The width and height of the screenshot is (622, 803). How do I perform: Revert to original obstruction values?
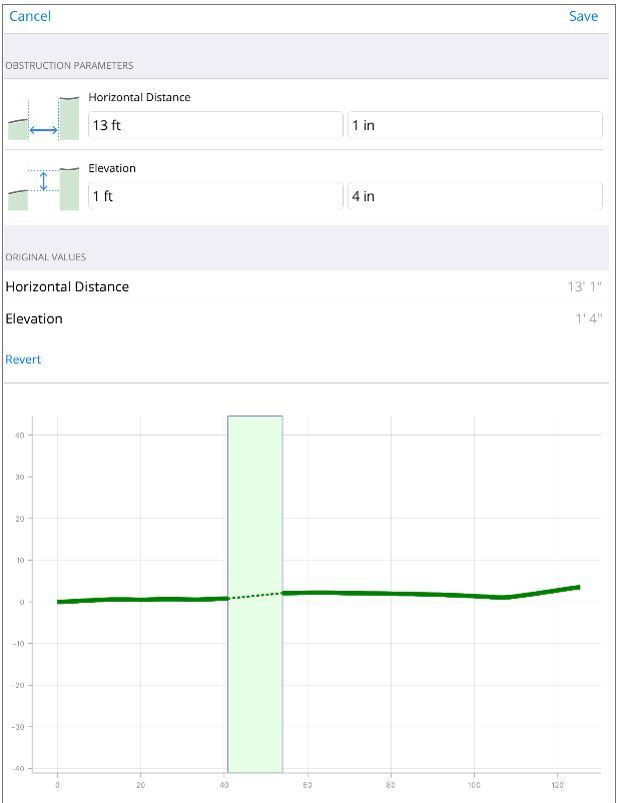[x=23, y=359]
